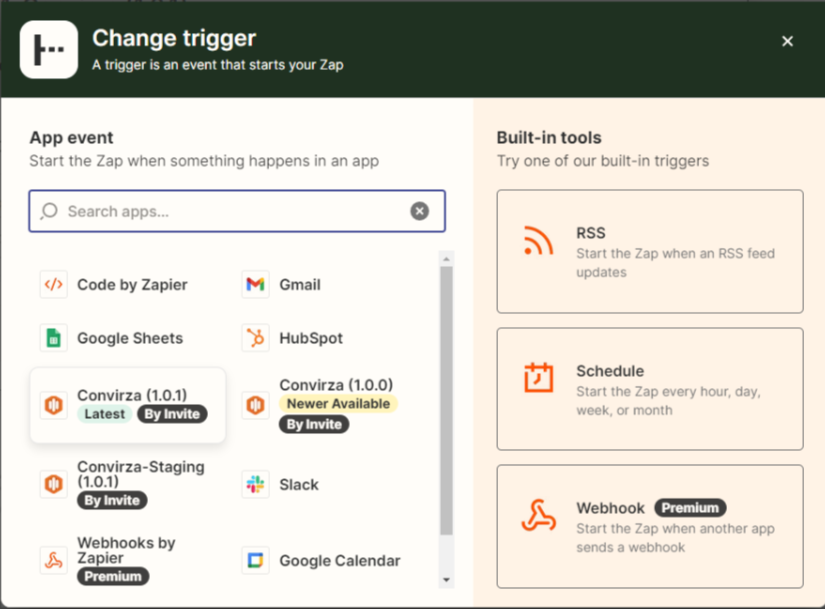
Task: Click the RSS feed icon
Action: coord(538,241)
